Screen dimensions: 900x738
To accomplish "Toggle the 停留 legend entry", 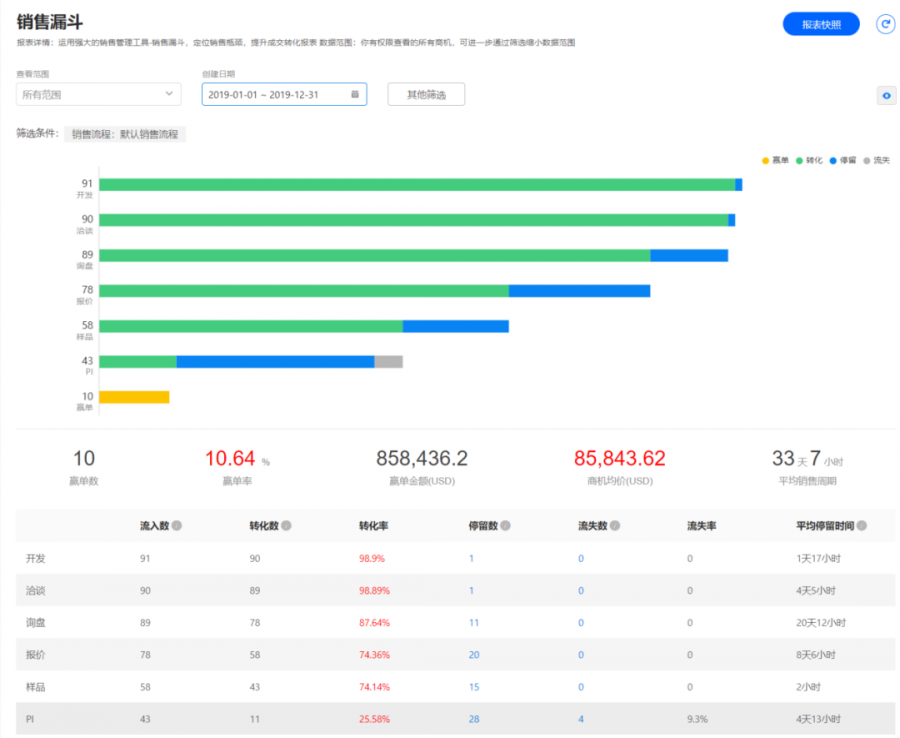I will click(843, 161).
